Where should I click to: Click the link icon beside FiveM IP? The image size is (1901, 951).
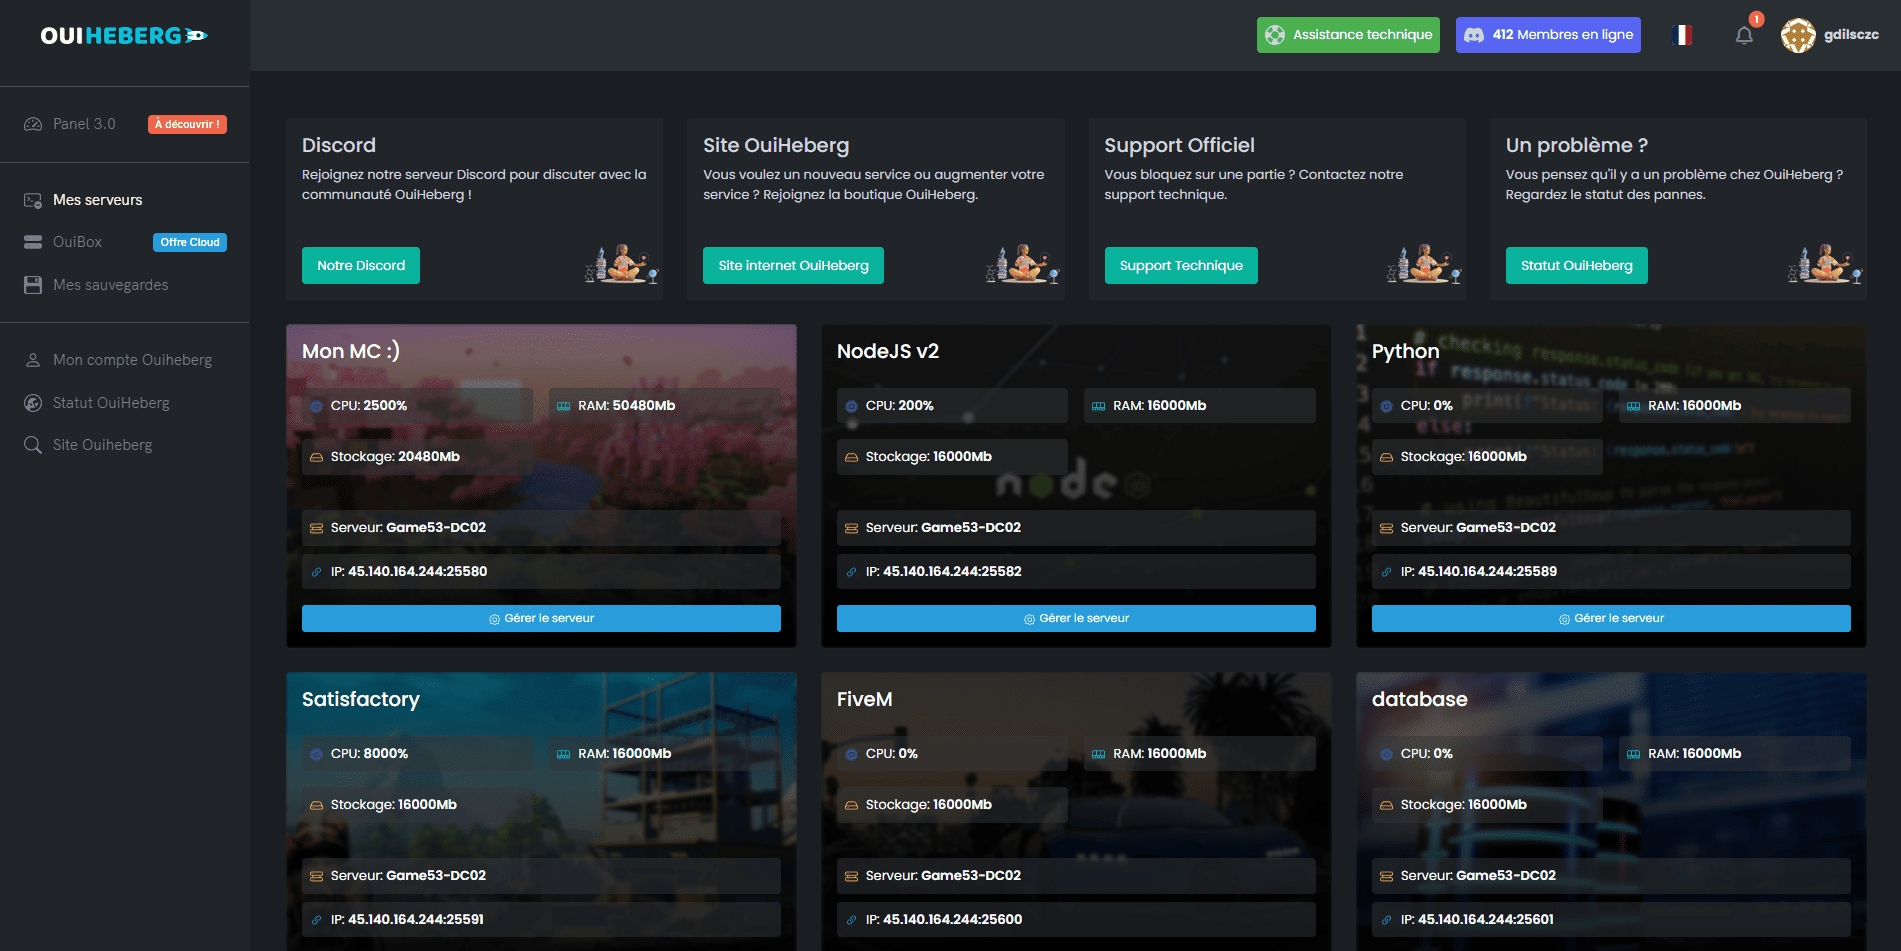(851, 920)
